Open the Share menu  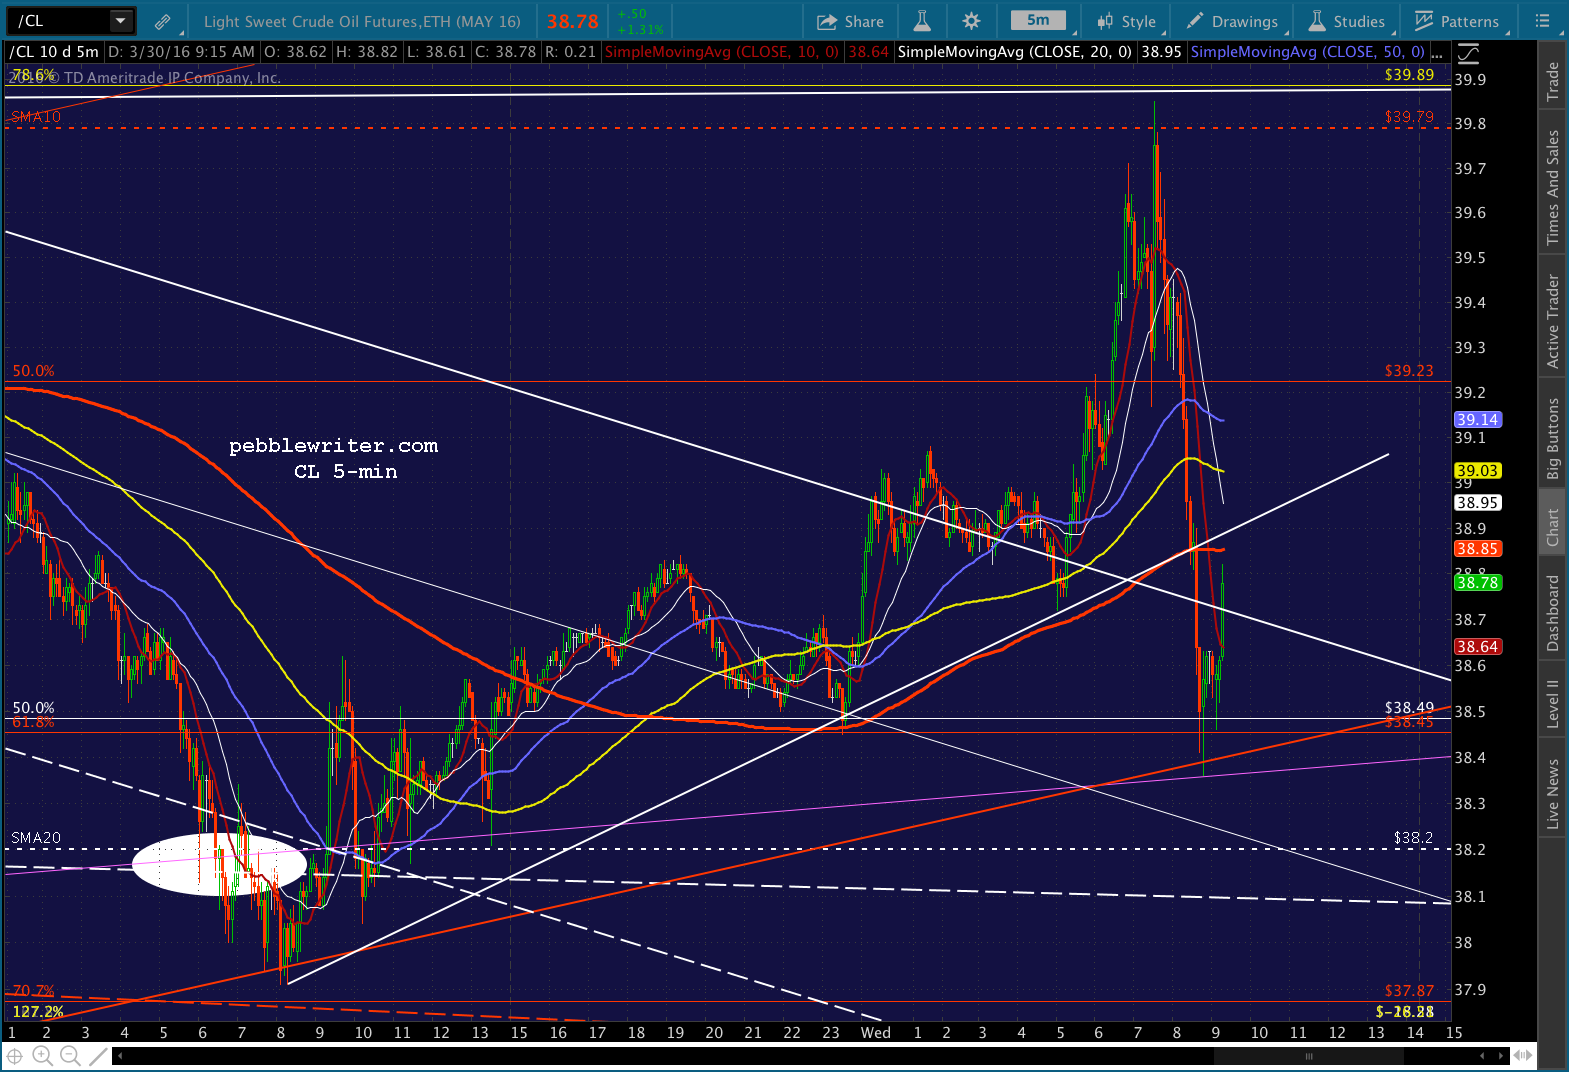click(x=850, y=21)
